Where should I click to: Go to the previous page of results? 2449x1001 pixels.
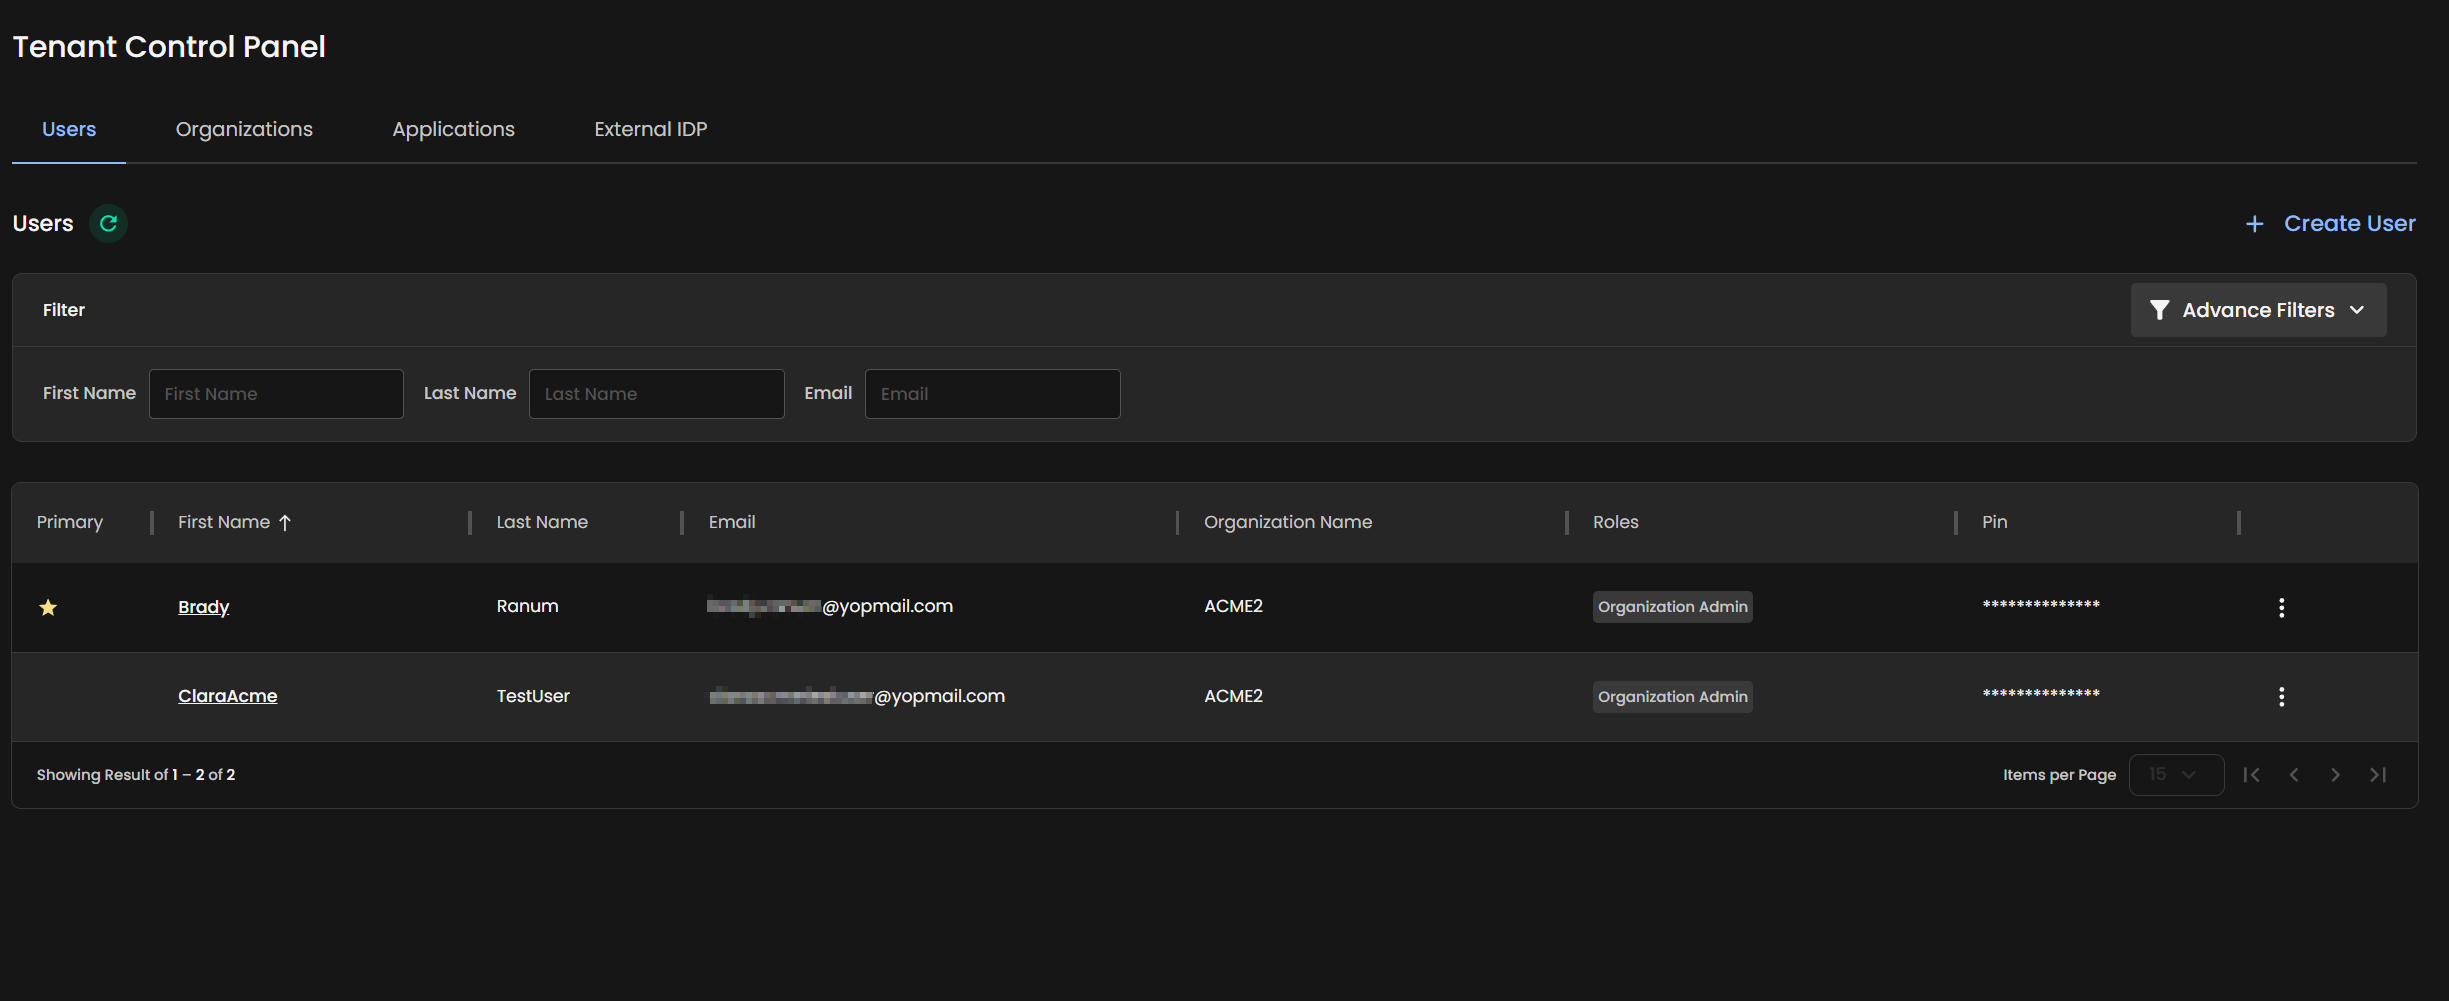2294,775
